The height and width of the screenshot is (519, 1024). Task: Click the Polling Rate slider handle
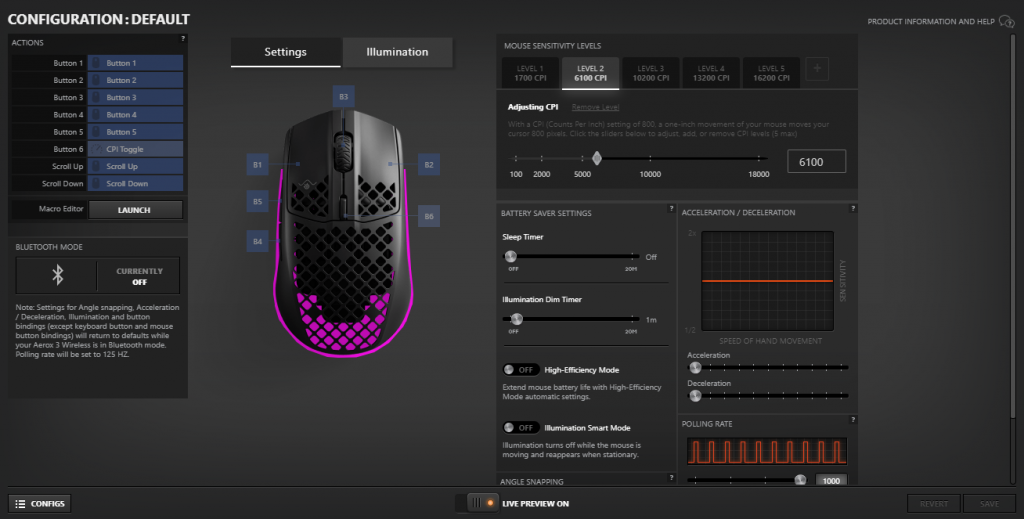800,480
